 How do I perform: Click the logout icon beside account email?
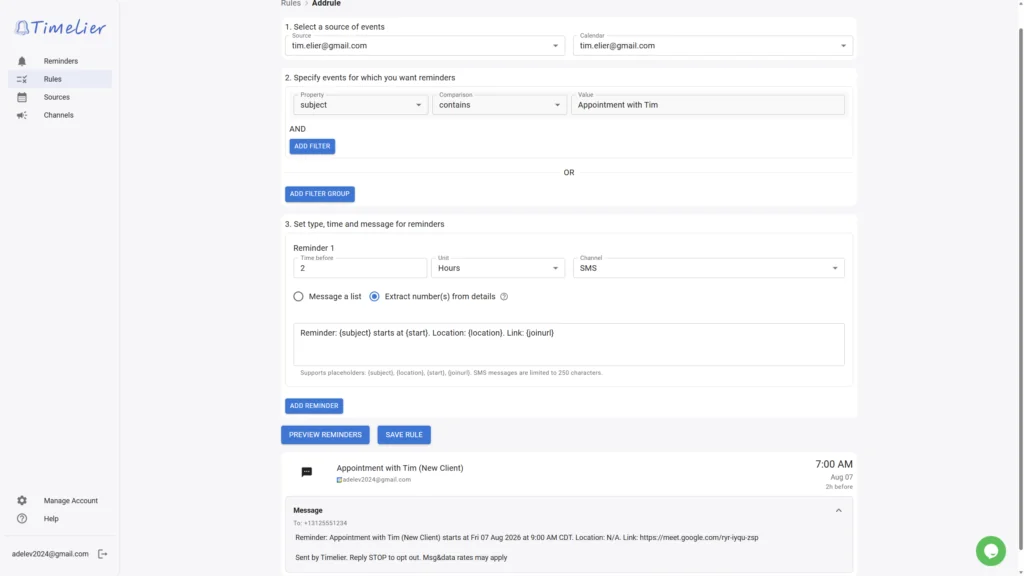point(103,554)
